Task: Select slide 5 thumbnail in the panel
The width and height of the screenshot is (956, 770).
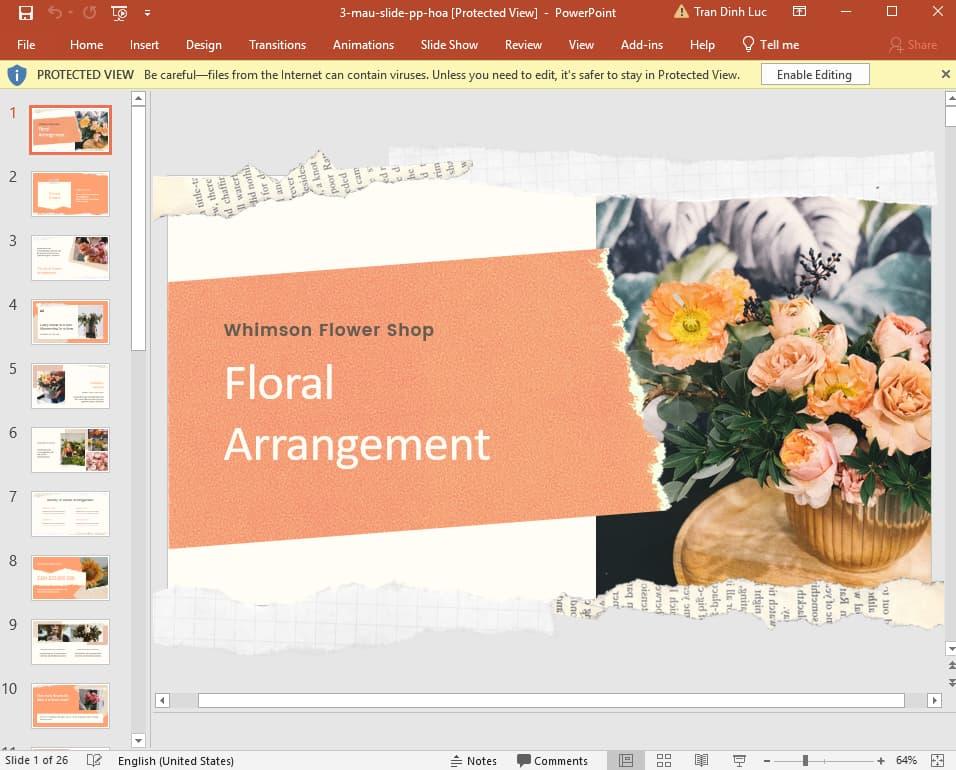Action: tap(70, 385)
